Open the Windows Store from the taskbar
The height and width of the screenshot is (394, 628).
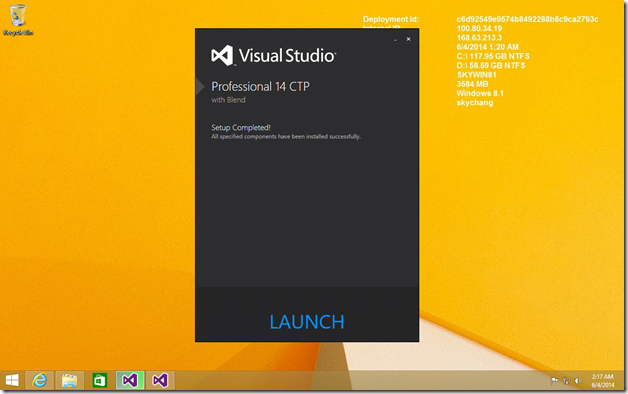(99, 380)
